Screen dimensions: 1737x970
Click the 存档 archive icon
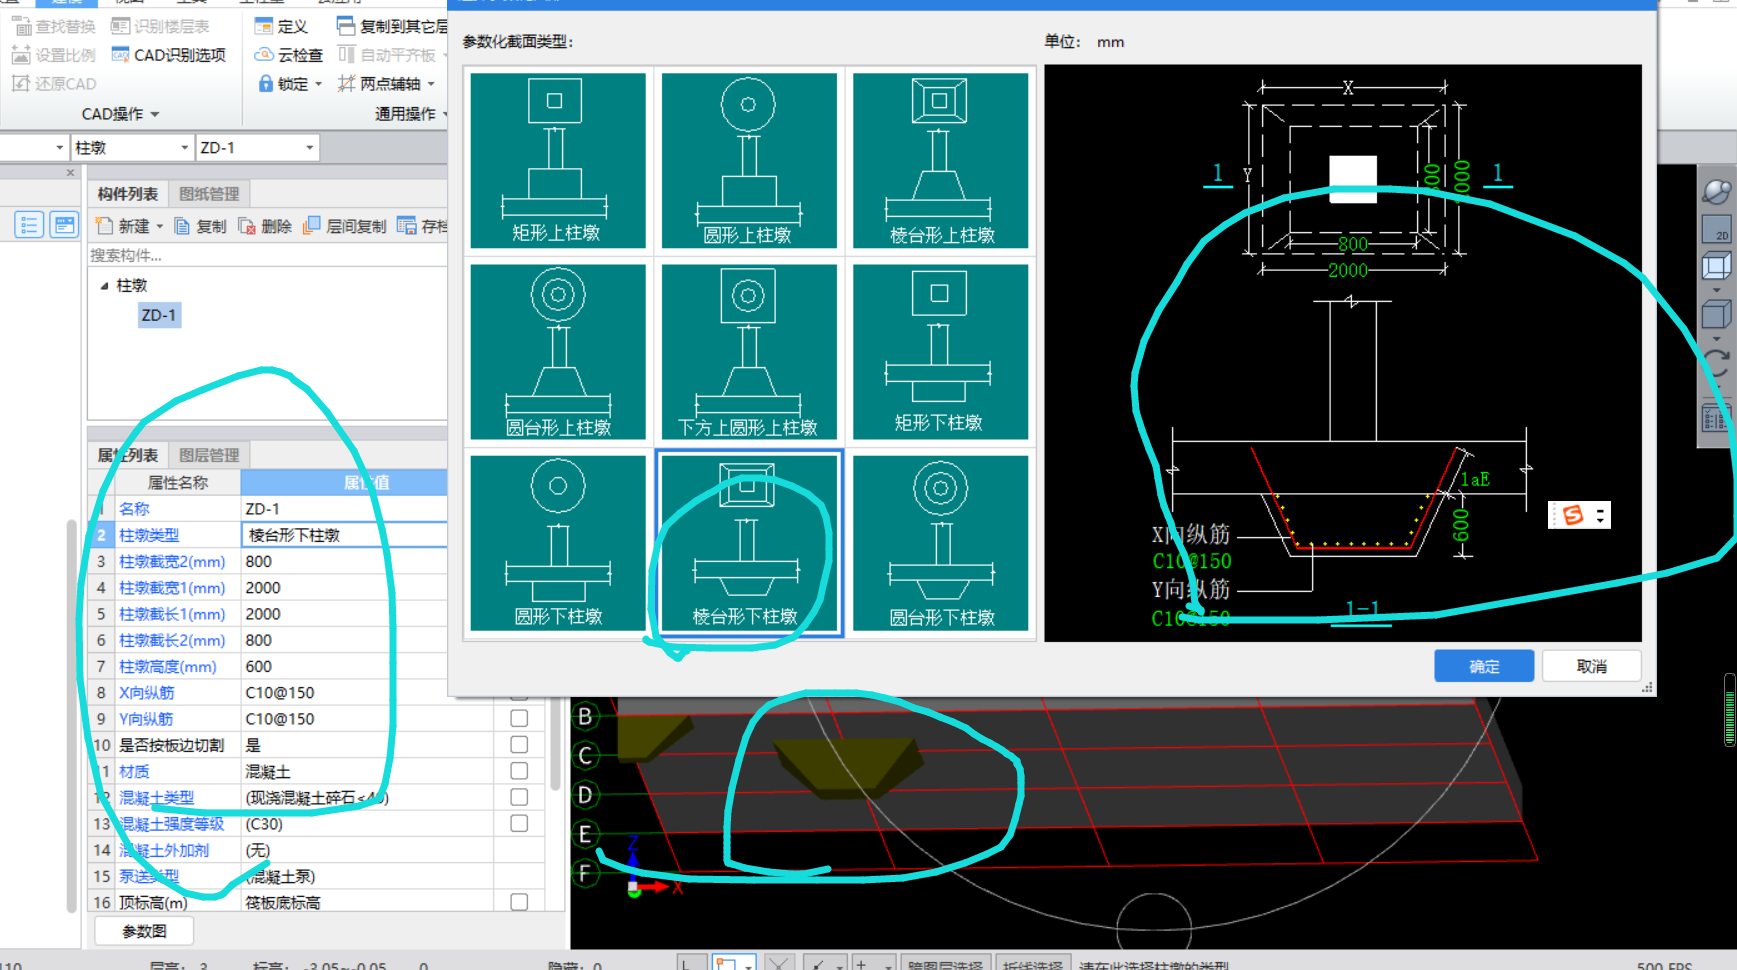tap(406, 226)
